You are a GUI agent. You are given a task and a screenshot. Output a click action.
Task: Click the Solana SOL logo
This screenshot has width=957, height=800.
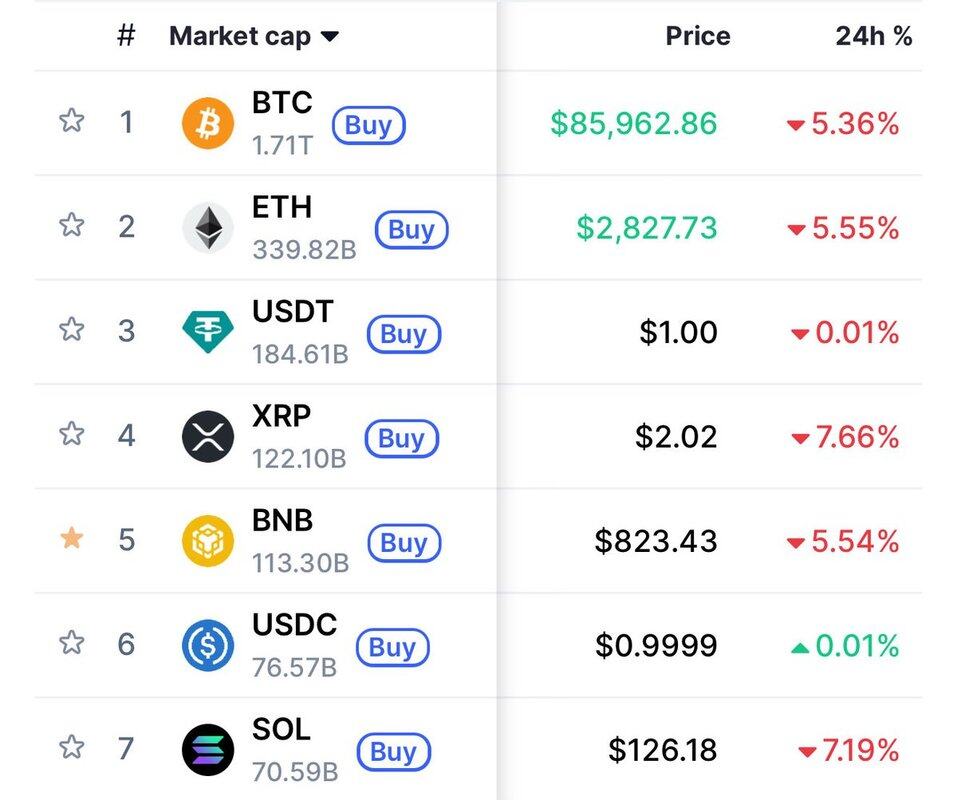point(208,750)
